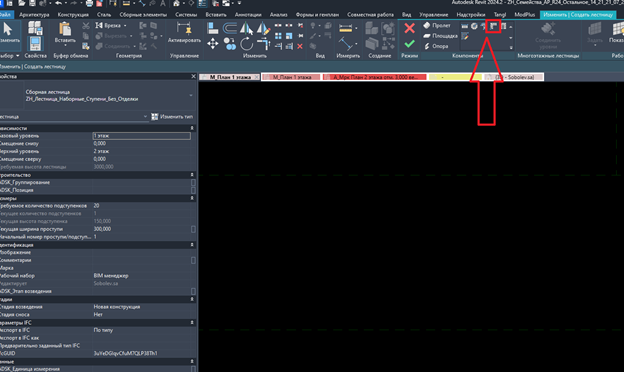Finish edit mode with green checkmark
This screenshot has width=624, height=372.
click(x=410, y=44)
